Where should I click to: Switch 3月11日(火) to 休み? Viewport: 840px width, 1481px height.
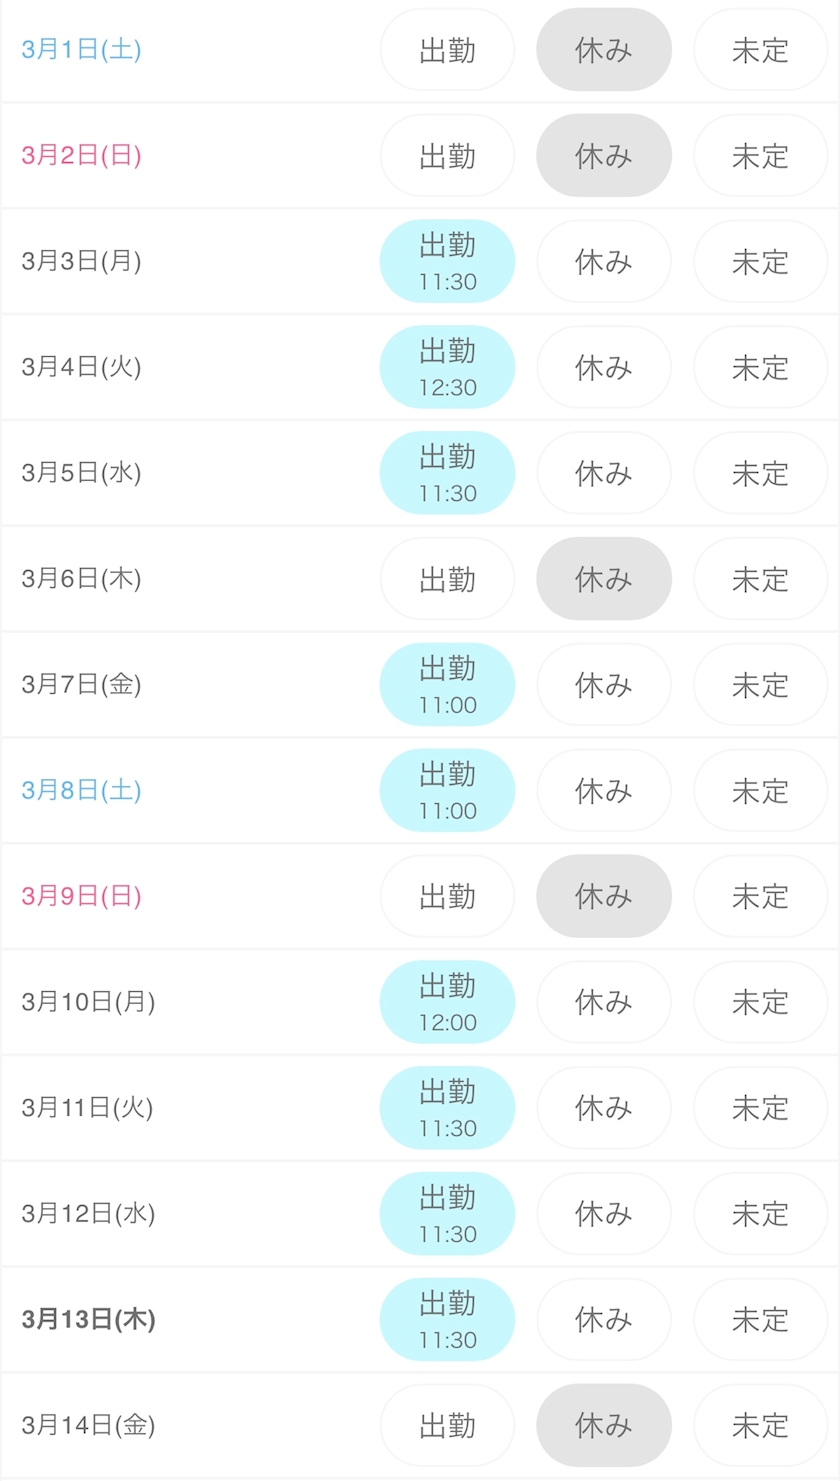[x=604, y=1108]
